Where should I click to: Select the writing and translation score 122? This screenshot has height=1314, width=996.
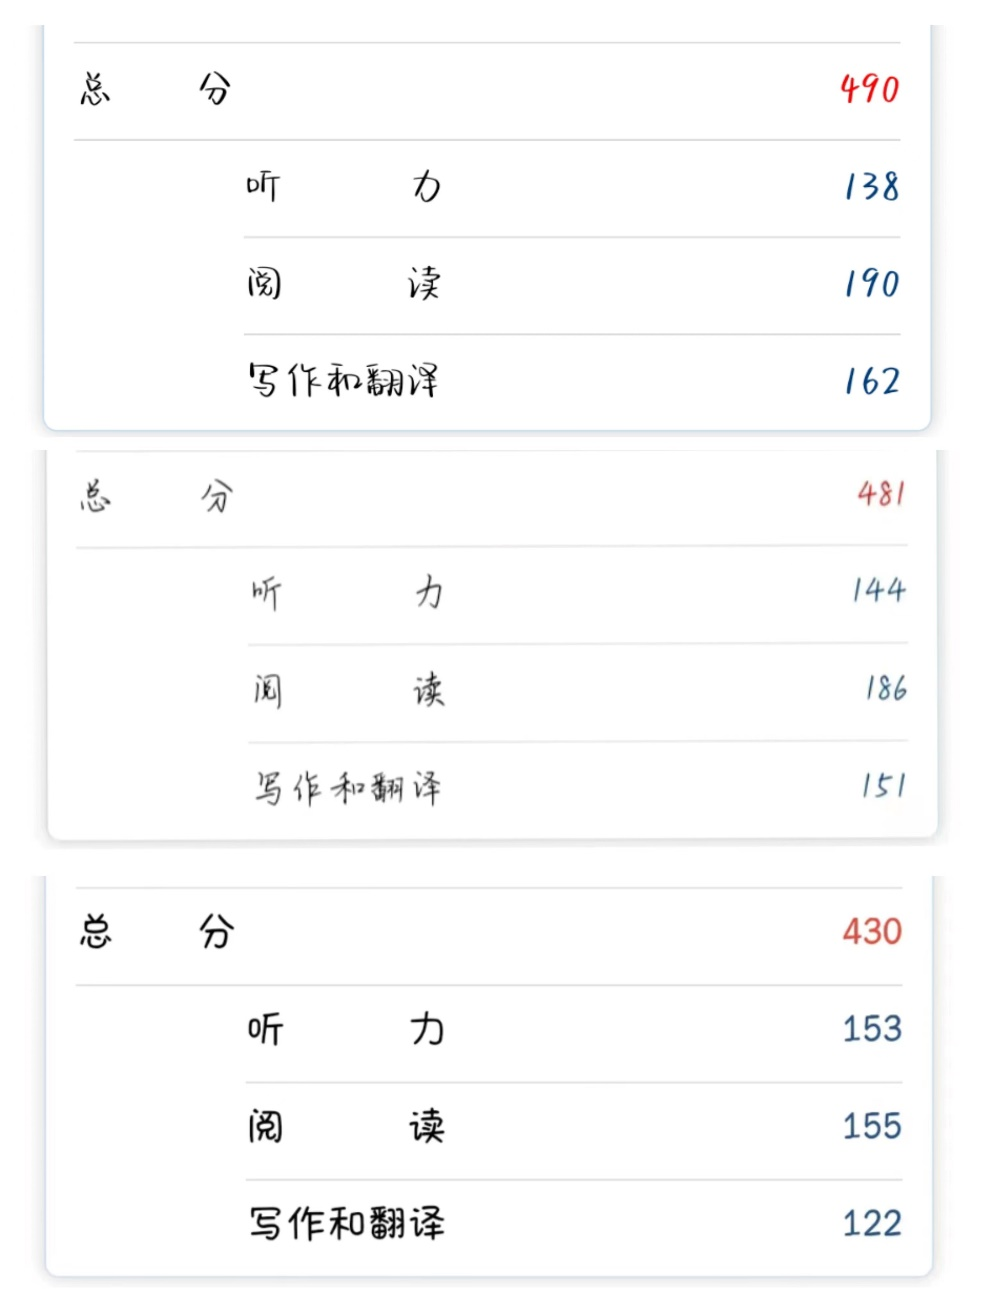[x=872, y=1224]
